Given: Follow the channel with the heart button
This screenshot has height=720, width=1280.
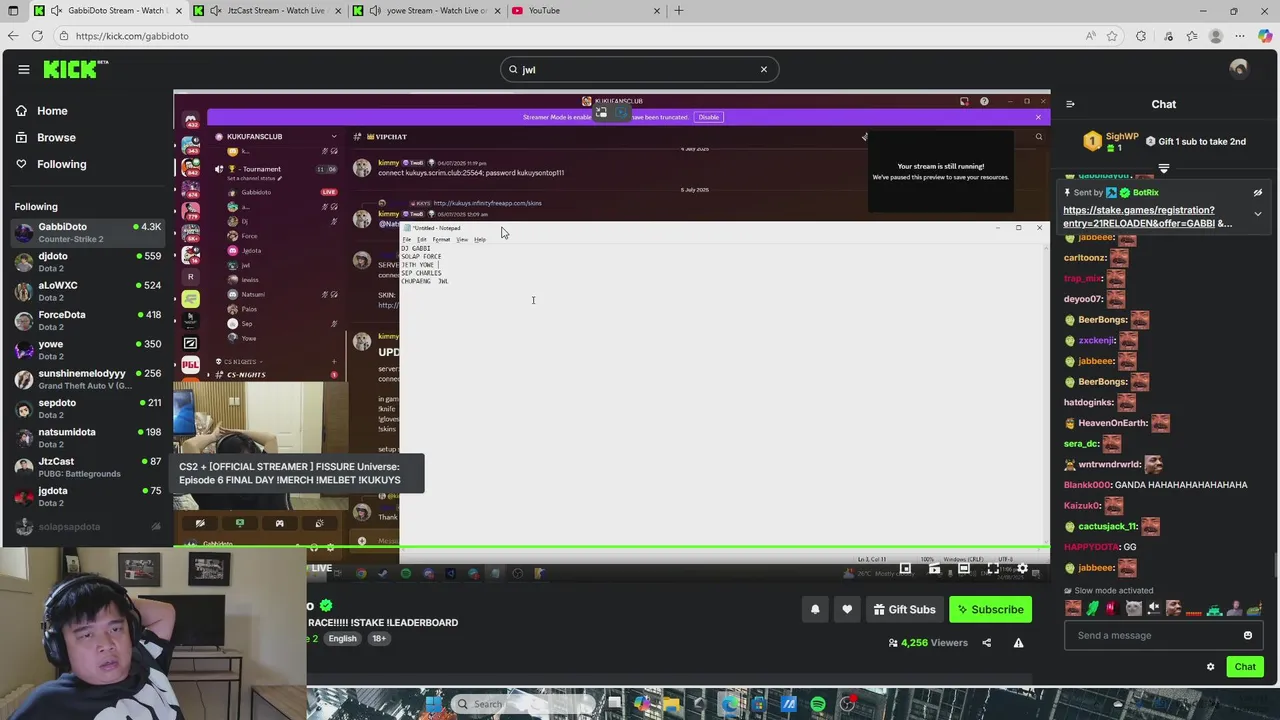Looking at the screenshot, I should click(x=847, y=609).
